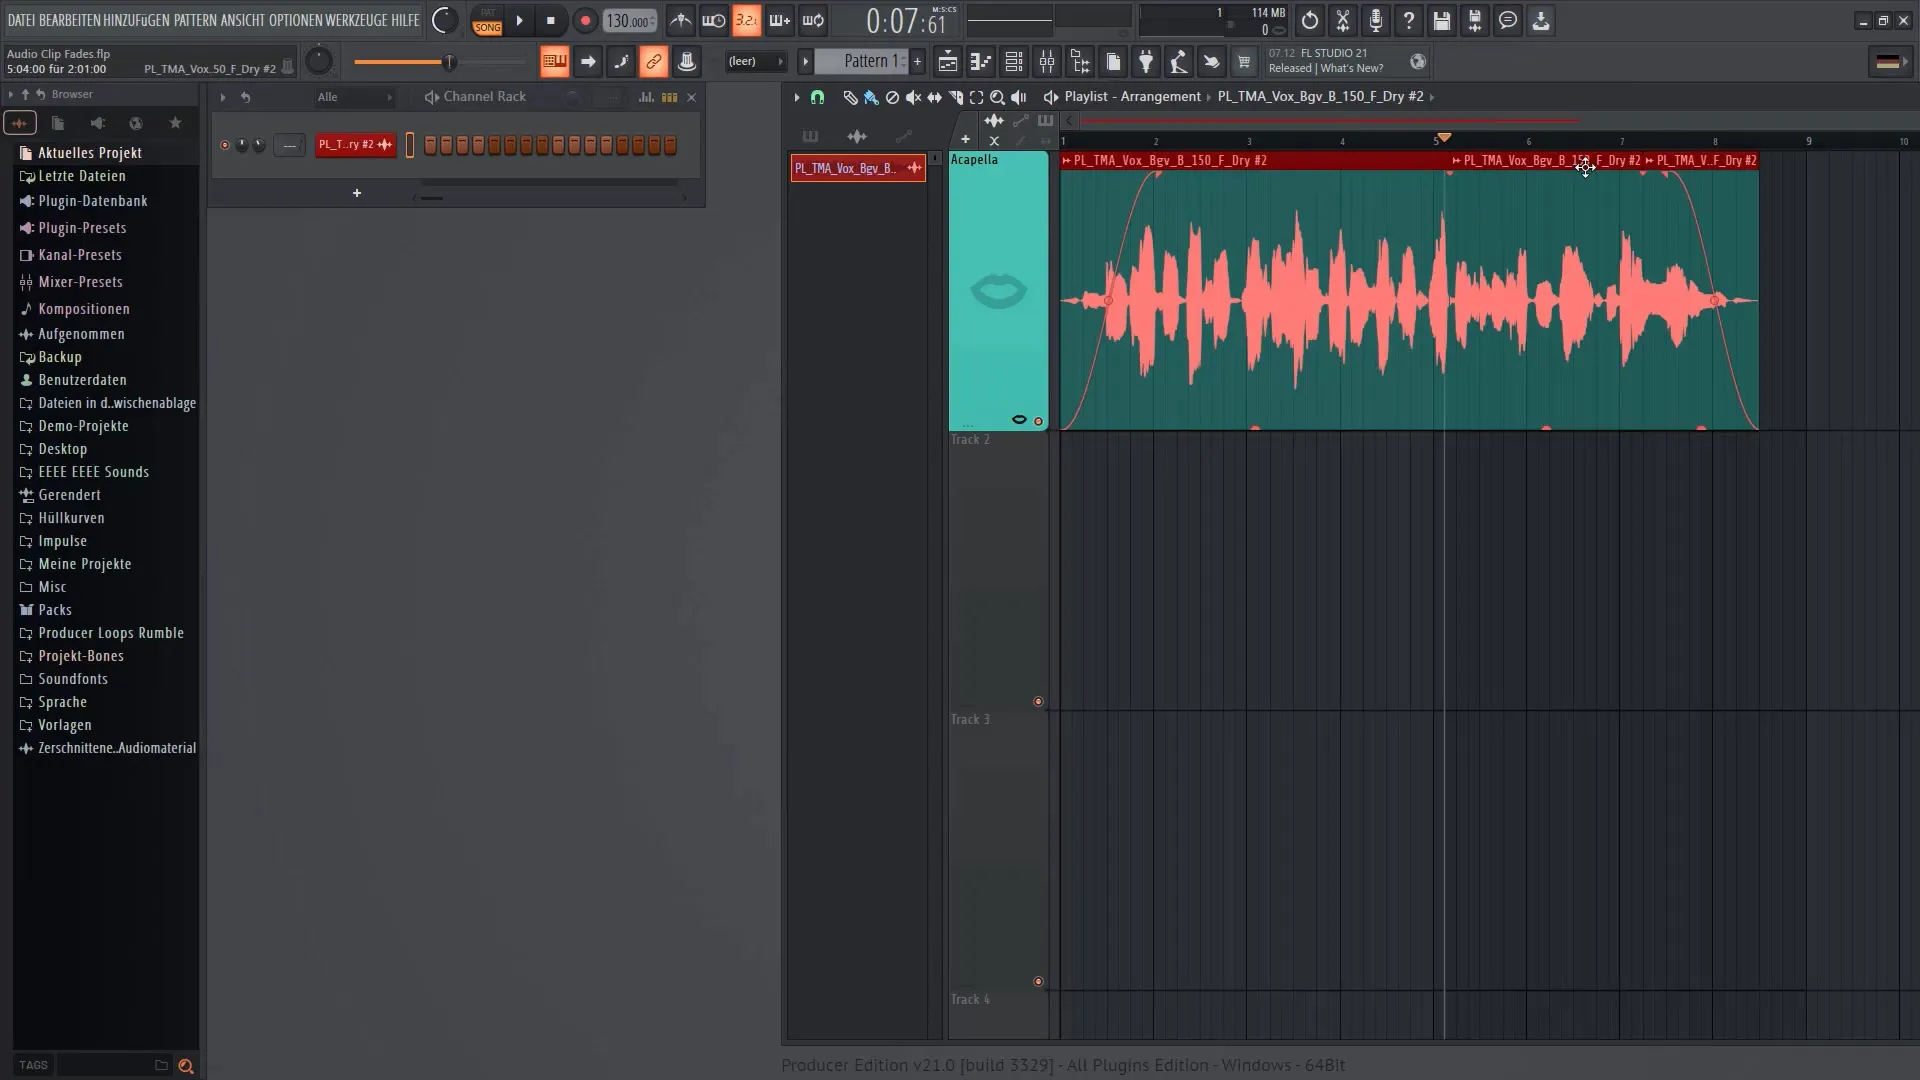Image resolution: width=1920 pixels, height=1080 pixels.
Task: Expand the Packs folder in browser
Action: pyautogui.click(x=54, y=609)
